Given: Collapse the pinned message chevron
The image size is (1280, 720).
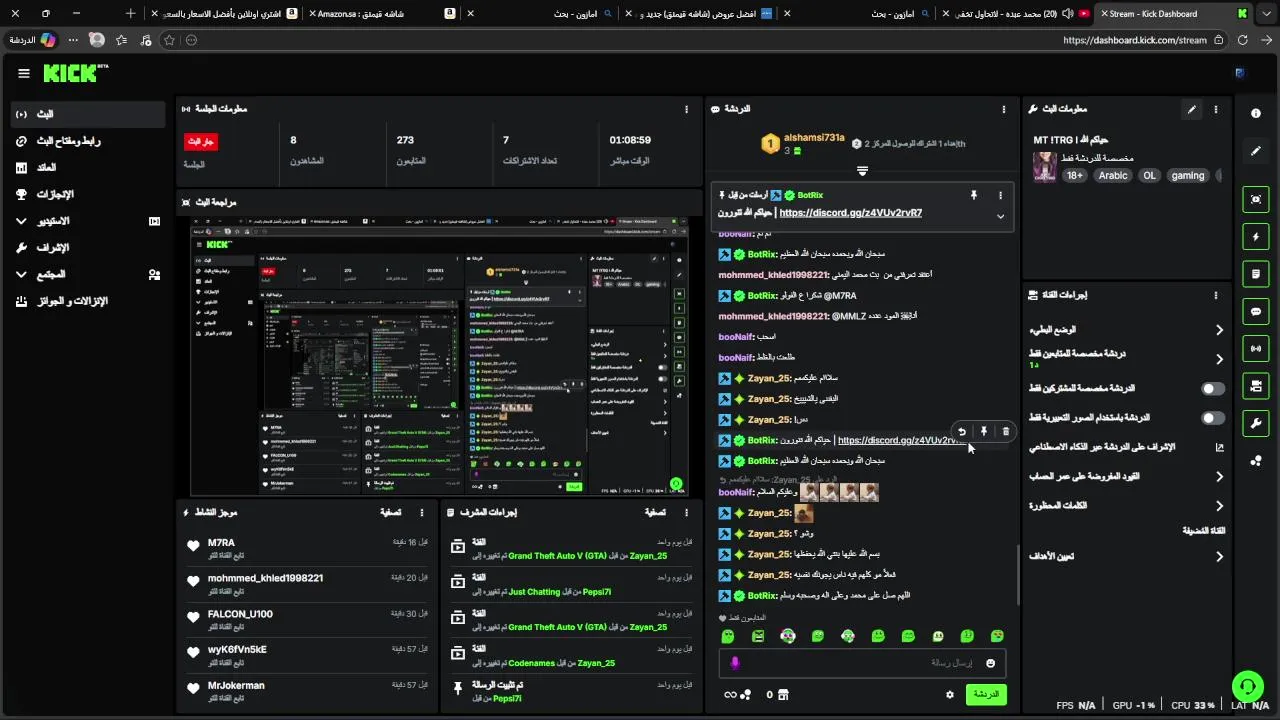Looking at the screenshot, I should pyautogui.click(x=1000, y=216).
